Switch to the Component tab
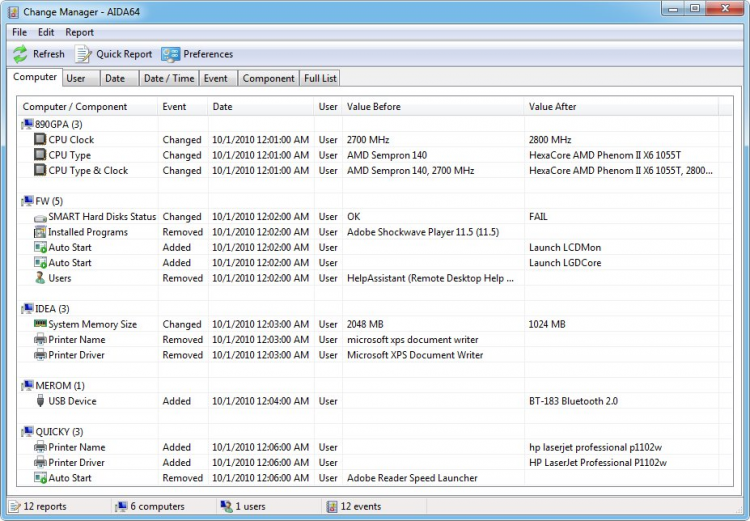 (x=268, y=78)
